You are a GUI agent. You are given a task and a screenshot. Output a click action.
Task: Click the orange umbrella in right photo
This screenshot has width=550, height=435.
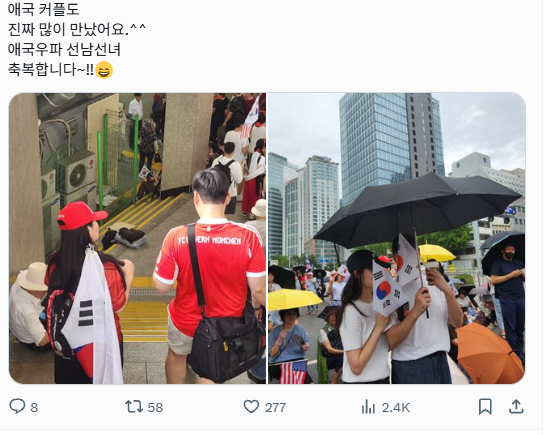[x=489, y=353]
